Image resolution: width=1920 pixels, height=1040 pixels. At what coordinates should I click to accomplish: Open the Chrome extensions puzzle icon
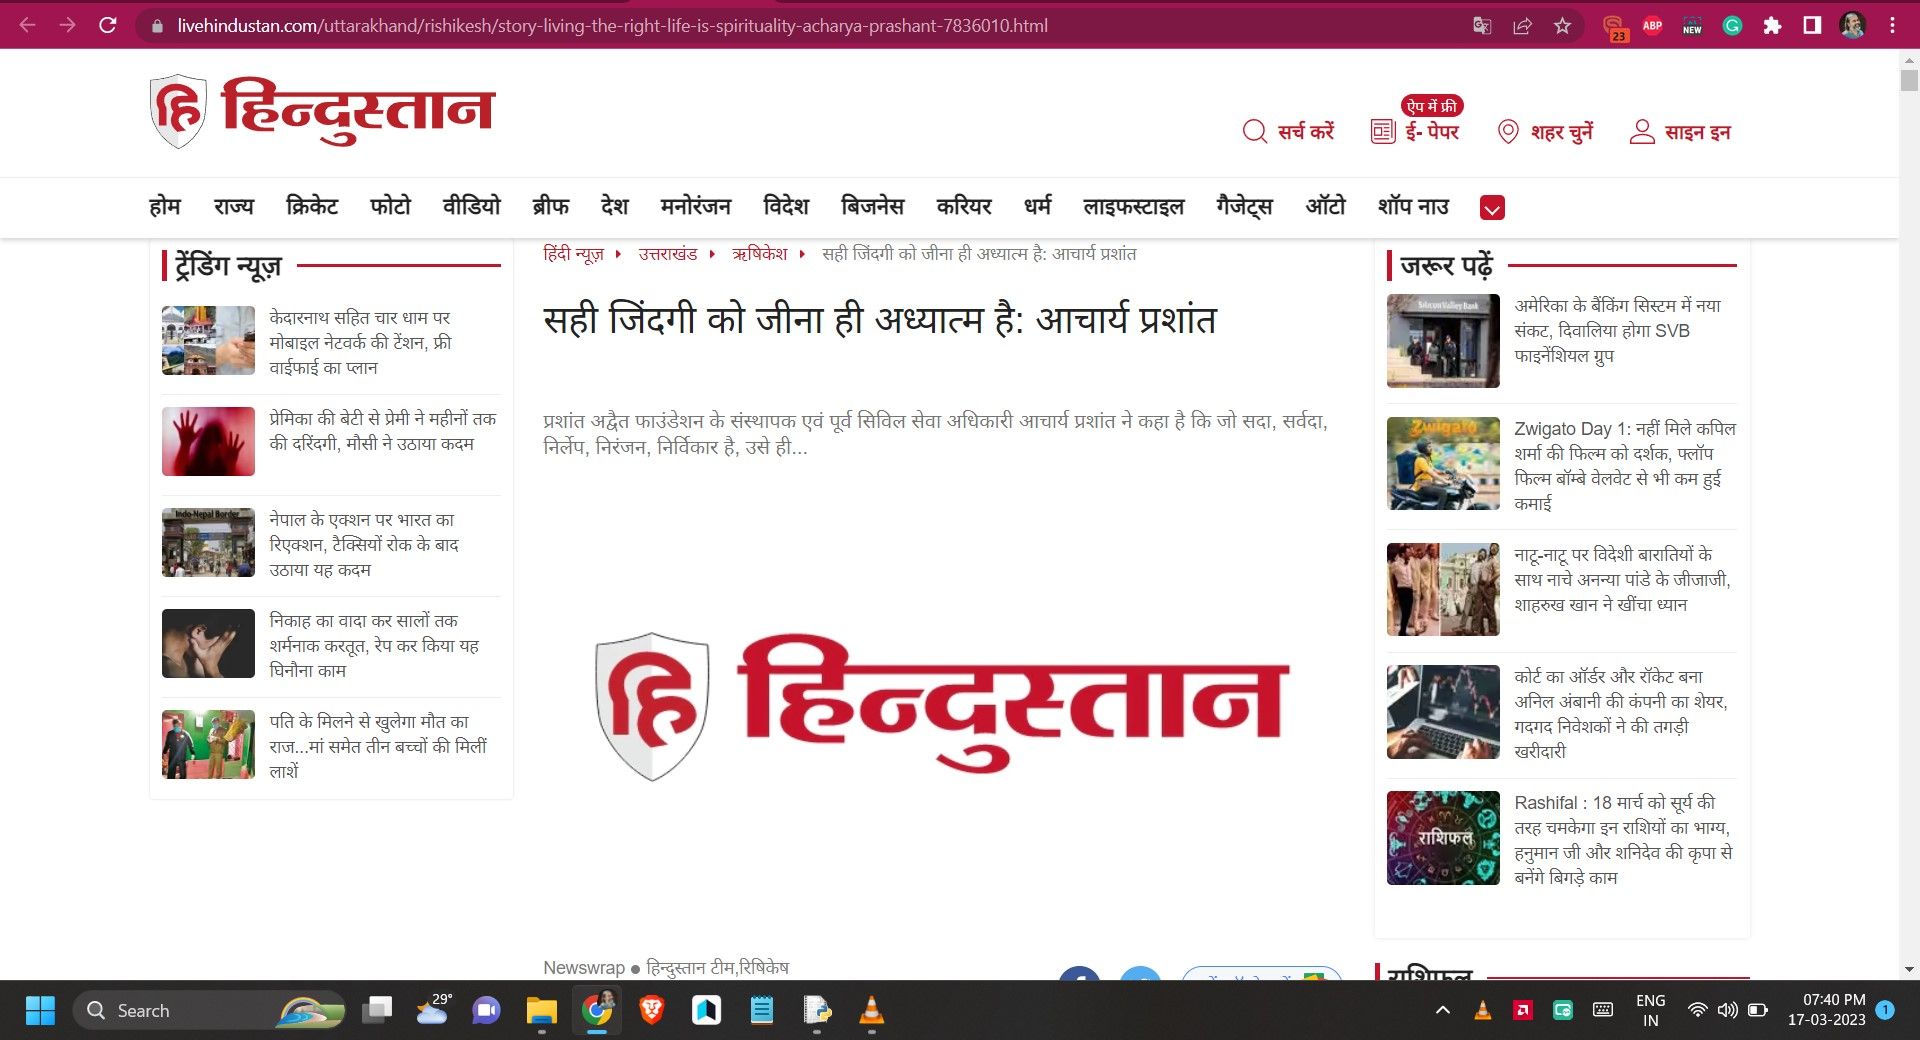(x=1772, y=26)
